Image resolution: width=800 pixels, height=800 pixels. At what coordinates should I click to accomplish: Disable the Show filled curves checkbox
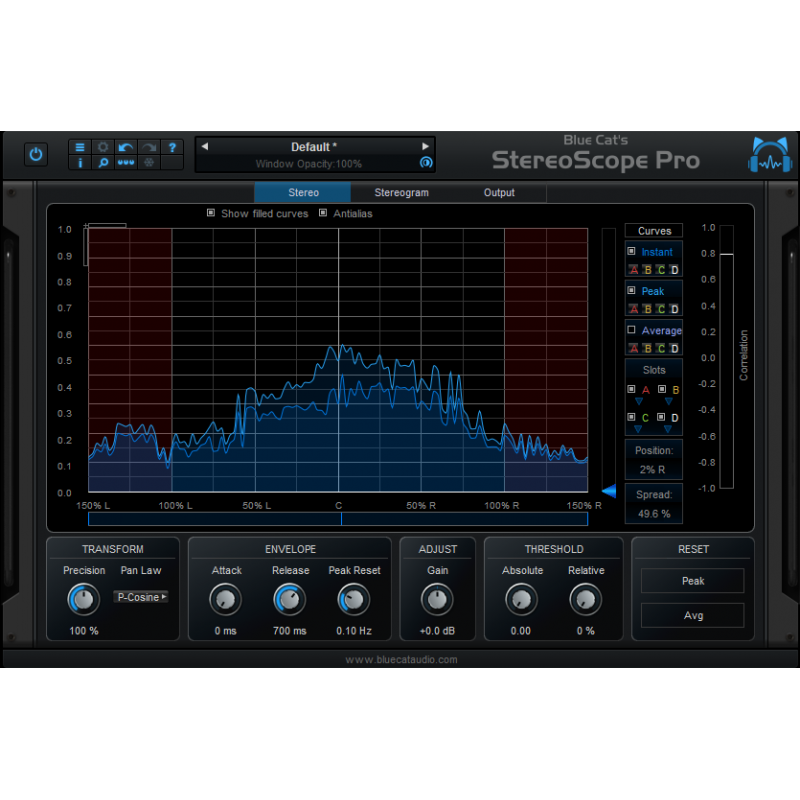pyautogui.click(x=211, y=213)
